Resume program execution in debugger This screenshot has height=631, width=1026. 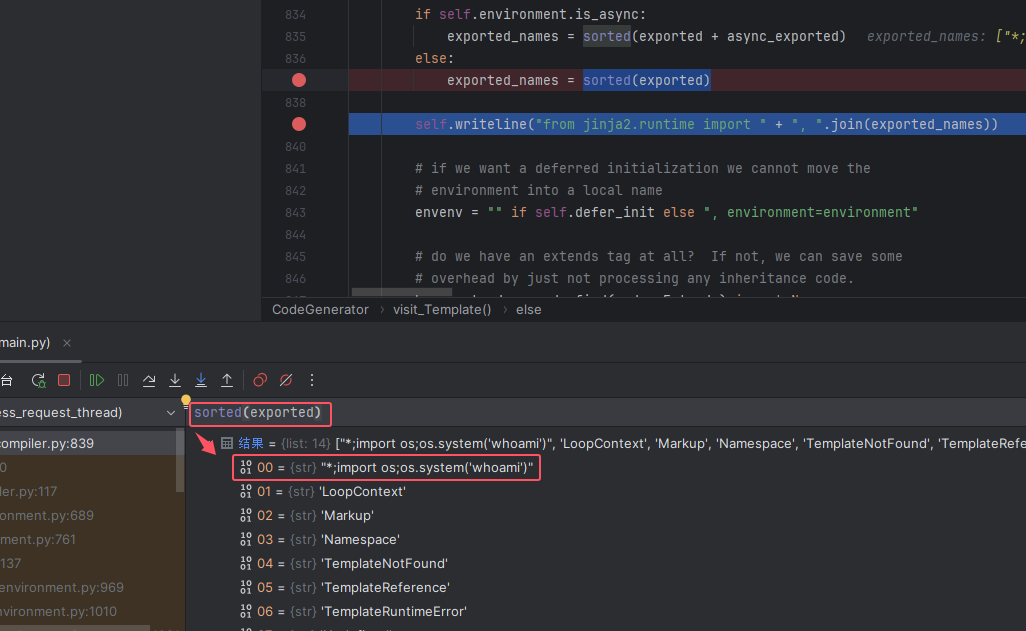click(97, 380)
